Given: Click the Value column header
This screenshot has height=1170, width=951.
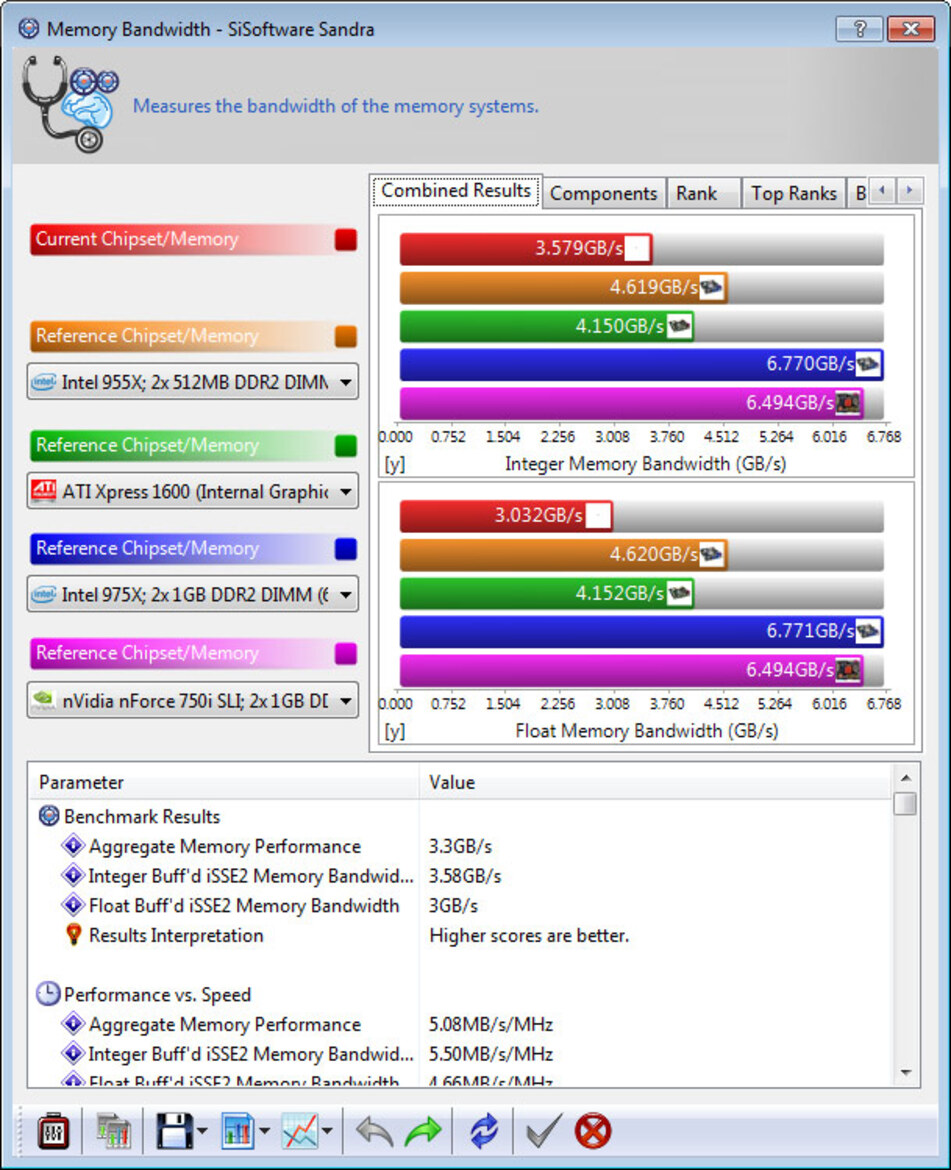Looking at the screenshot, I should [655, 782].
